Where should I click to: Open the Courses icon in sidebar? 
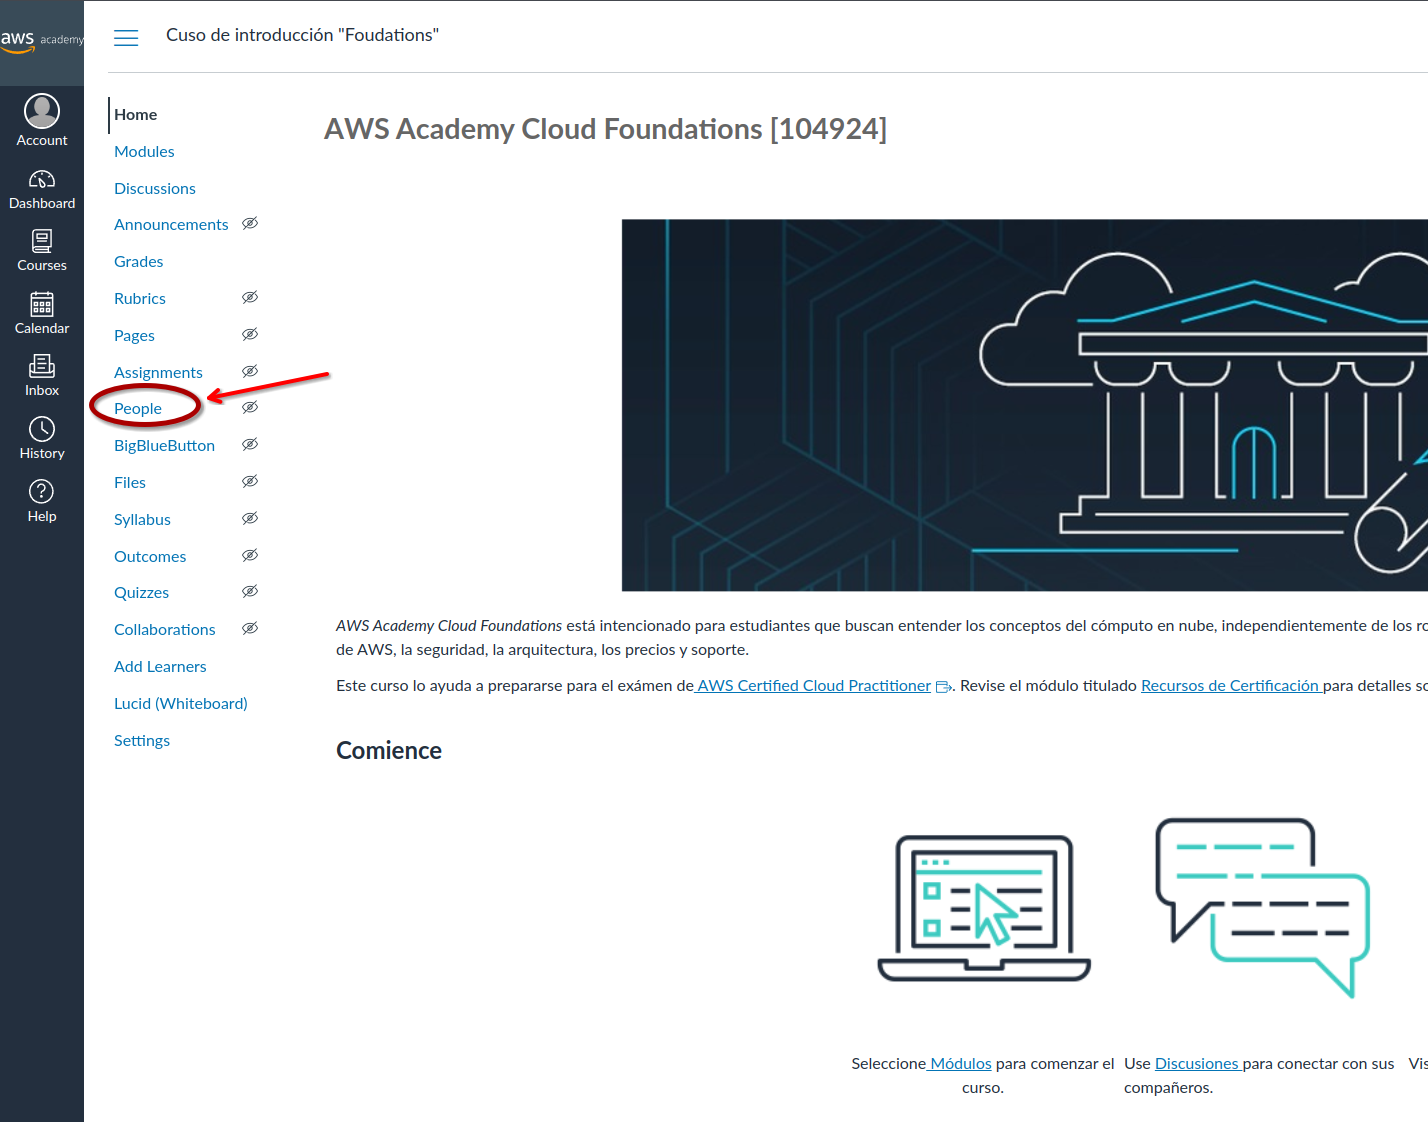pos(42,241)
